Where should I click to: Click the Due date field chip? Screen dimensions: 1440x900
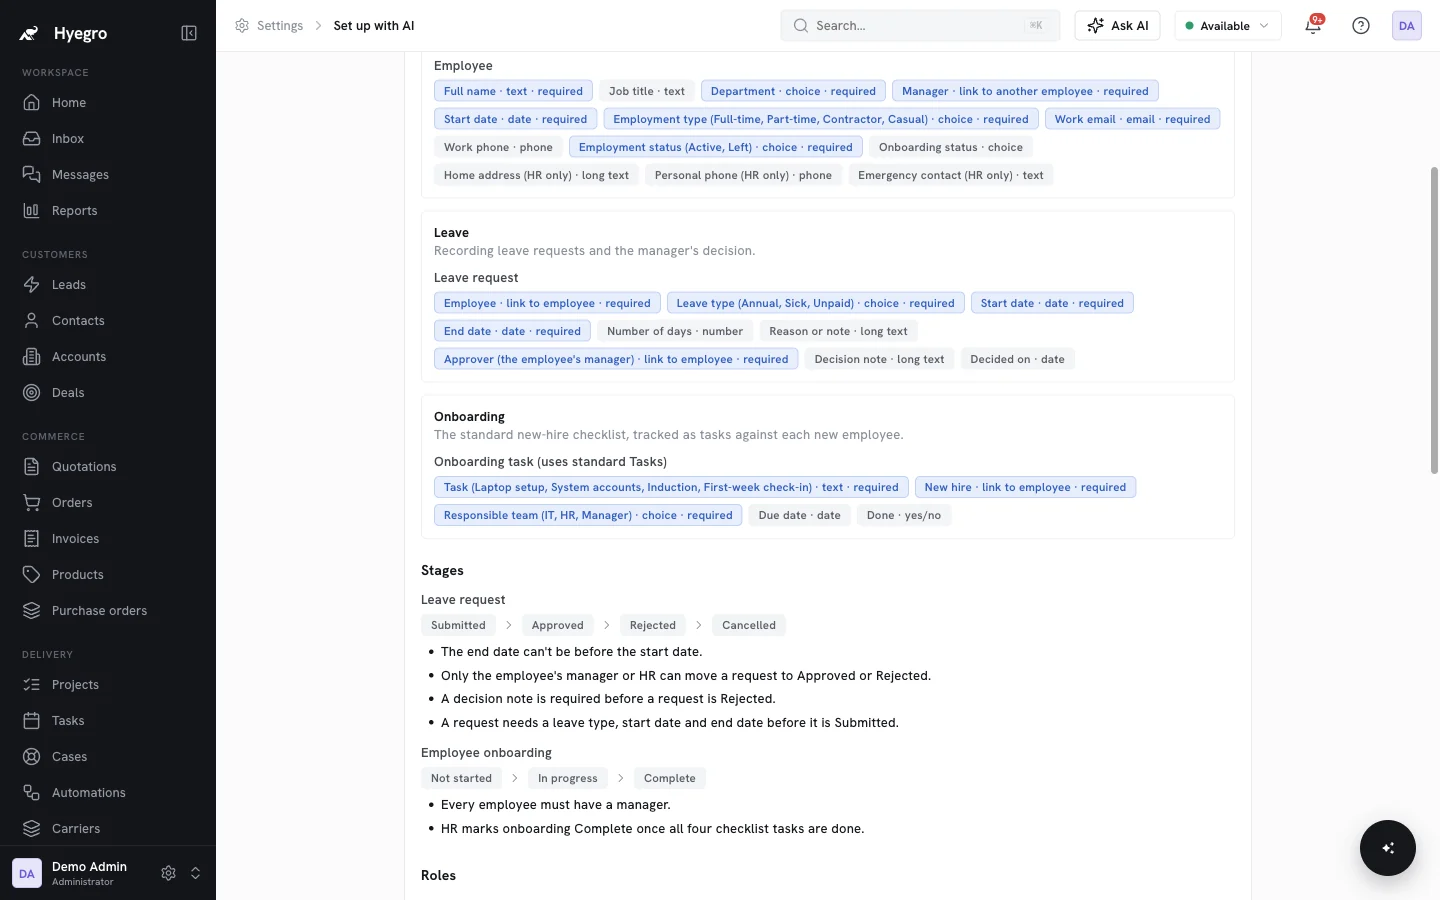799,516
